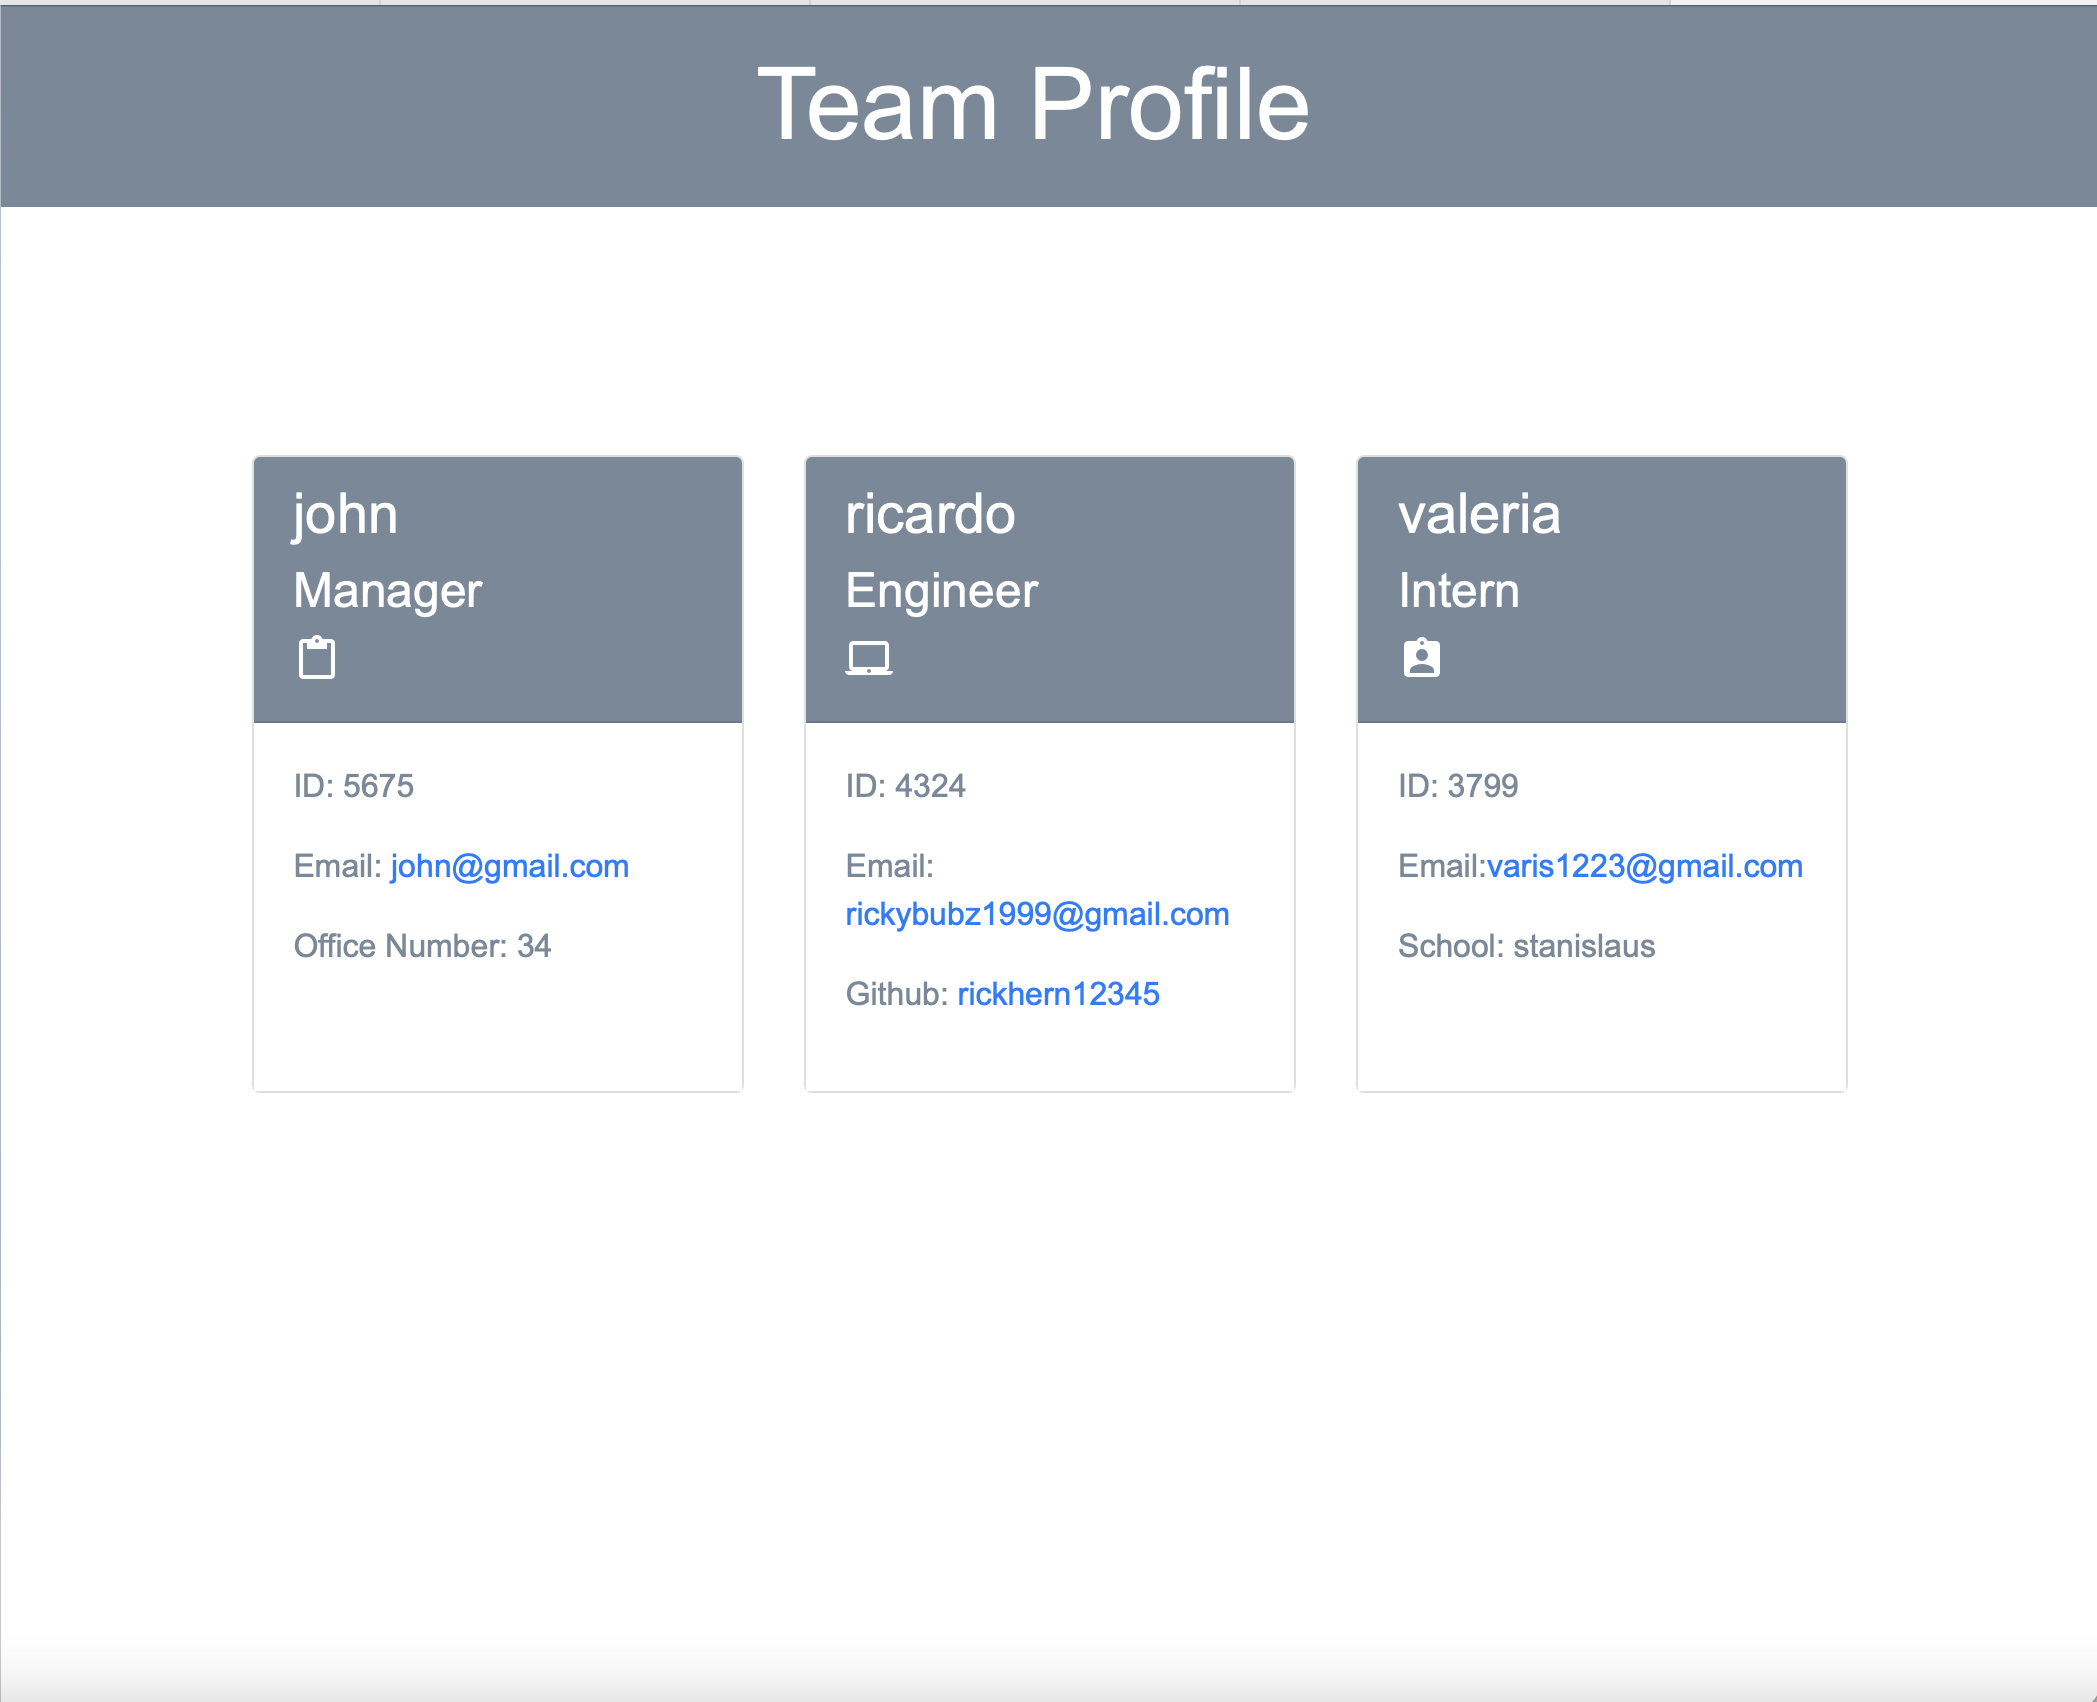Click the badge icon on valeria's card
Viewport: 2097px width, 1702px height.
1421,655
